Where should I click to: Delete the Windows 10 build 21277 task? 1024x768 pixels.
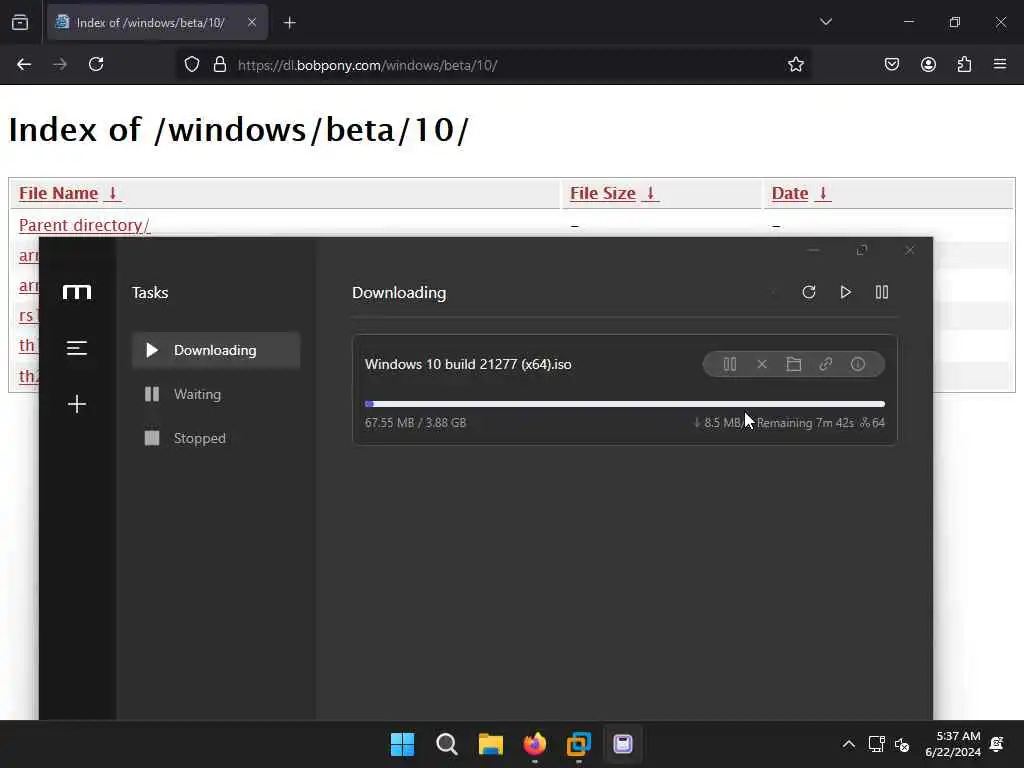coord(762,364)
